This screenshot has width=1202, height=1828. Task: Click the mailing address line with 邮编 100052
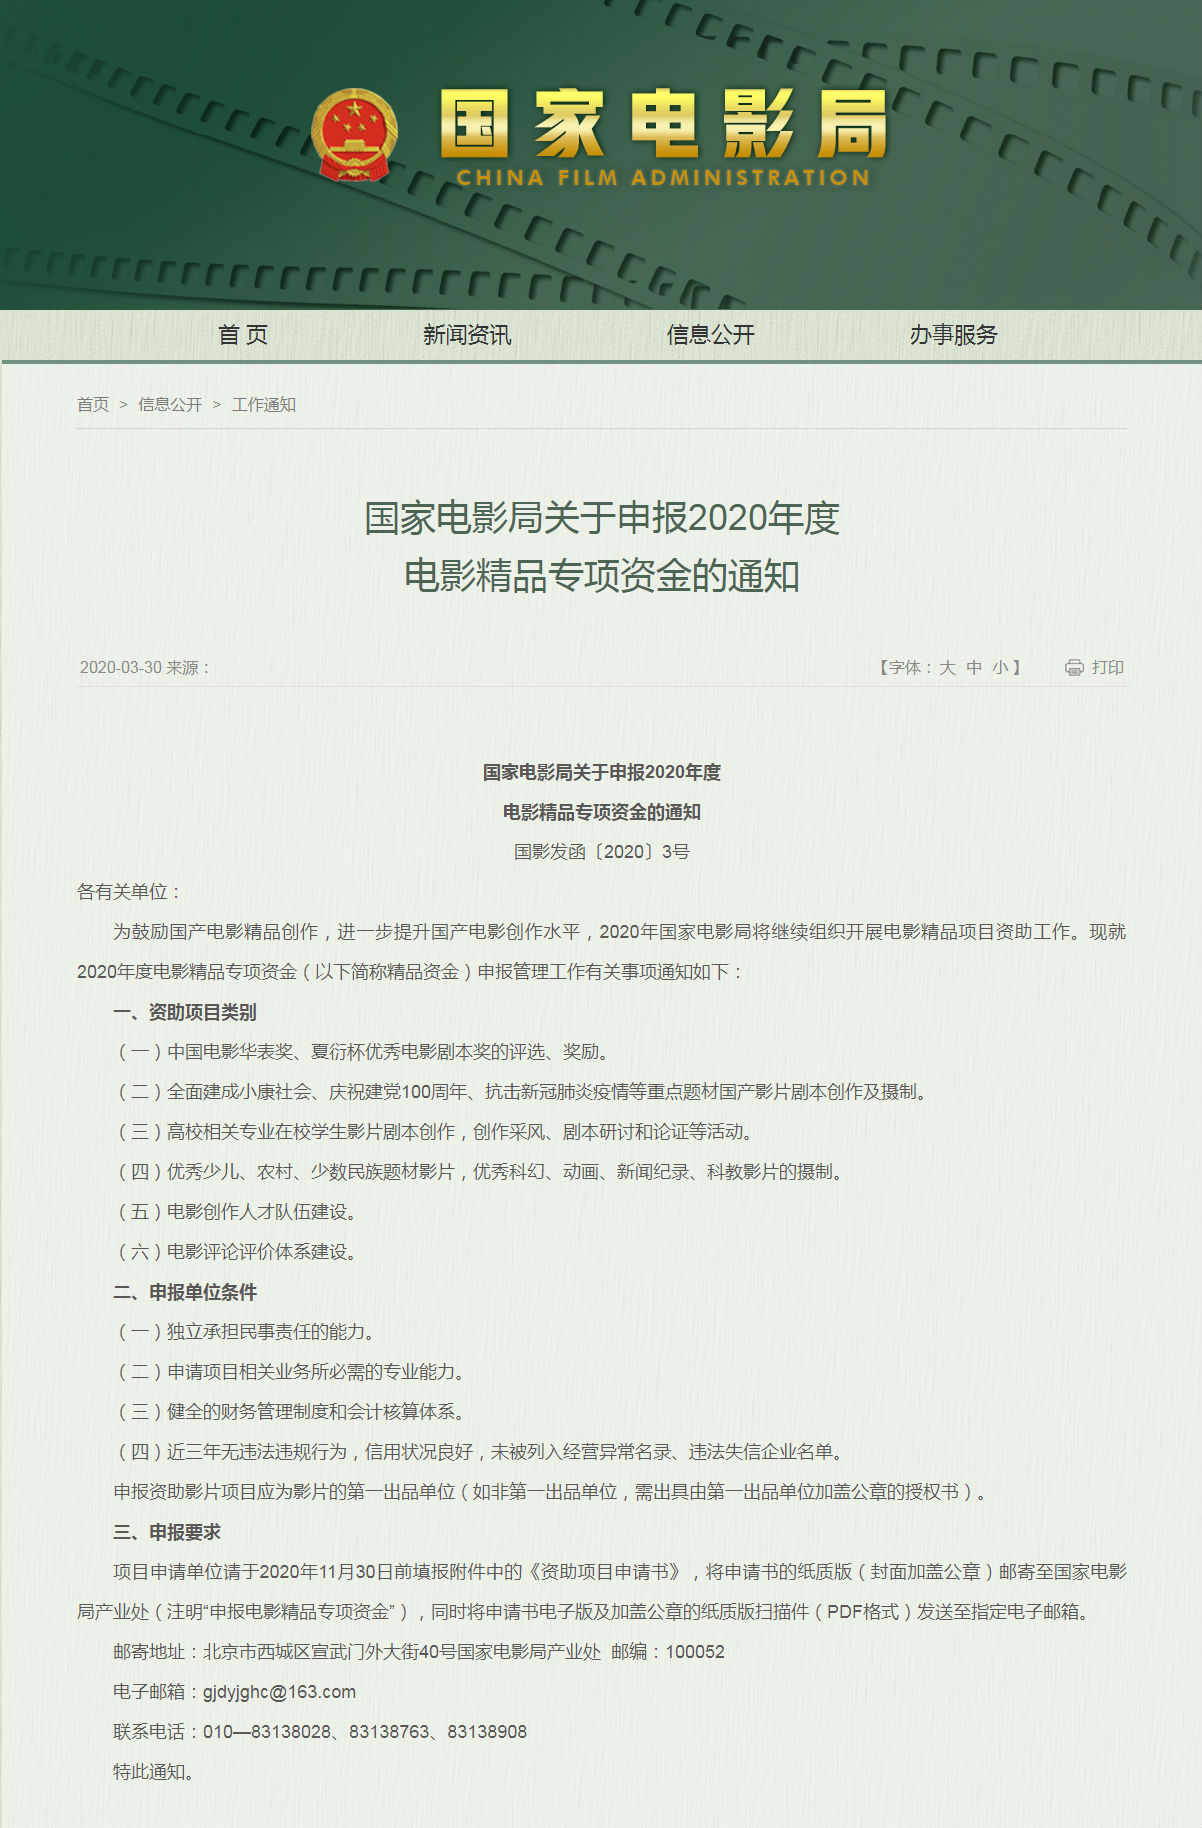point(419,1652)
